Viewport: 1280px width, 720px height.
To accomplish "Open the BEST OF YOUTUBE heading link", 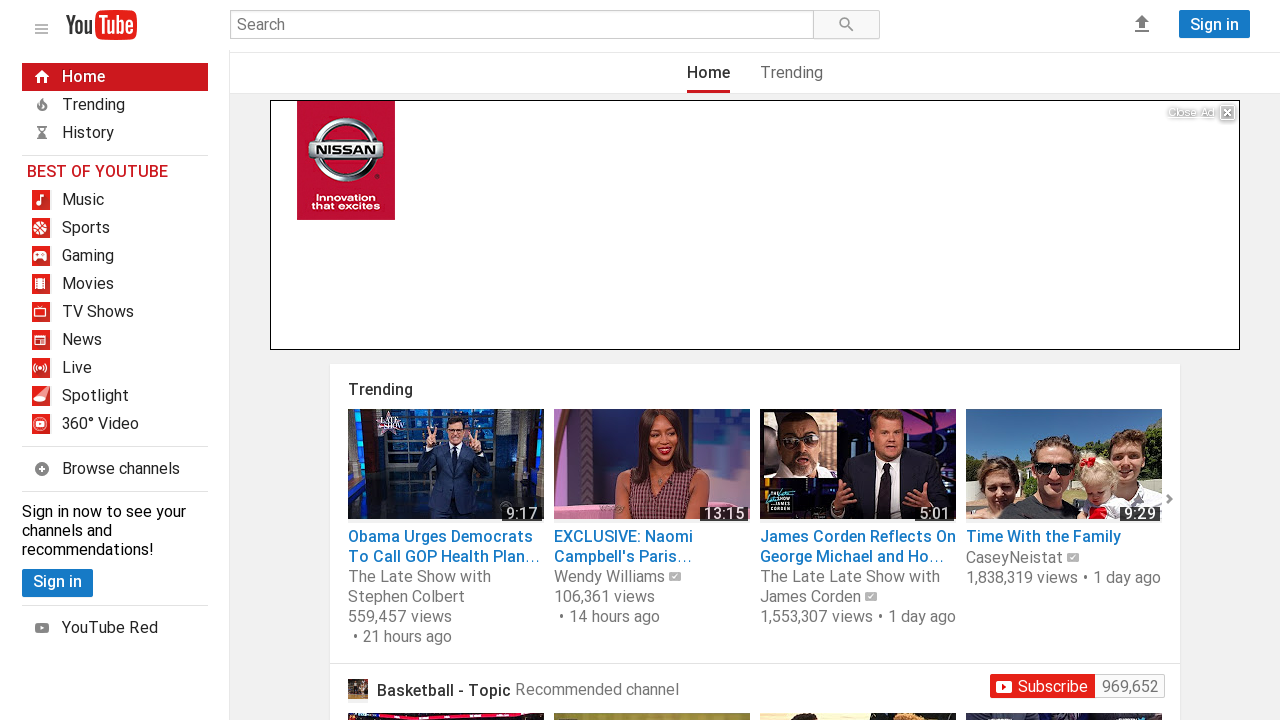I will [97, 172].
